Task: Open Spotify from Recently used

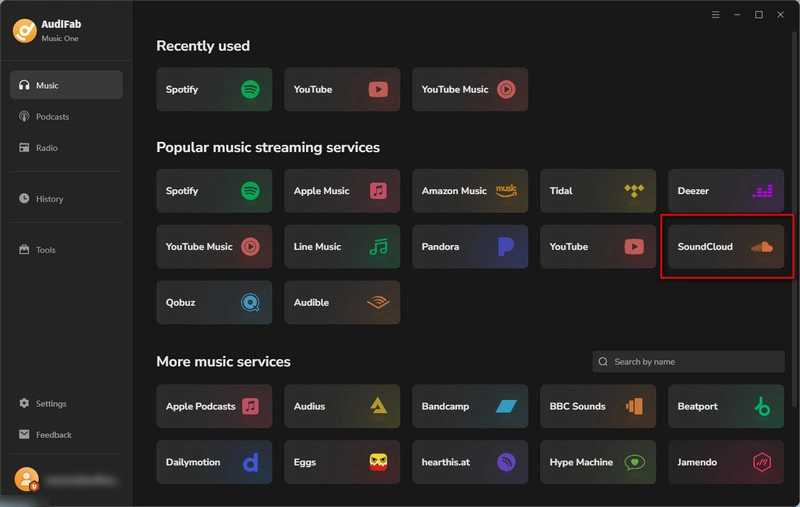Action: tap(214, 89)
